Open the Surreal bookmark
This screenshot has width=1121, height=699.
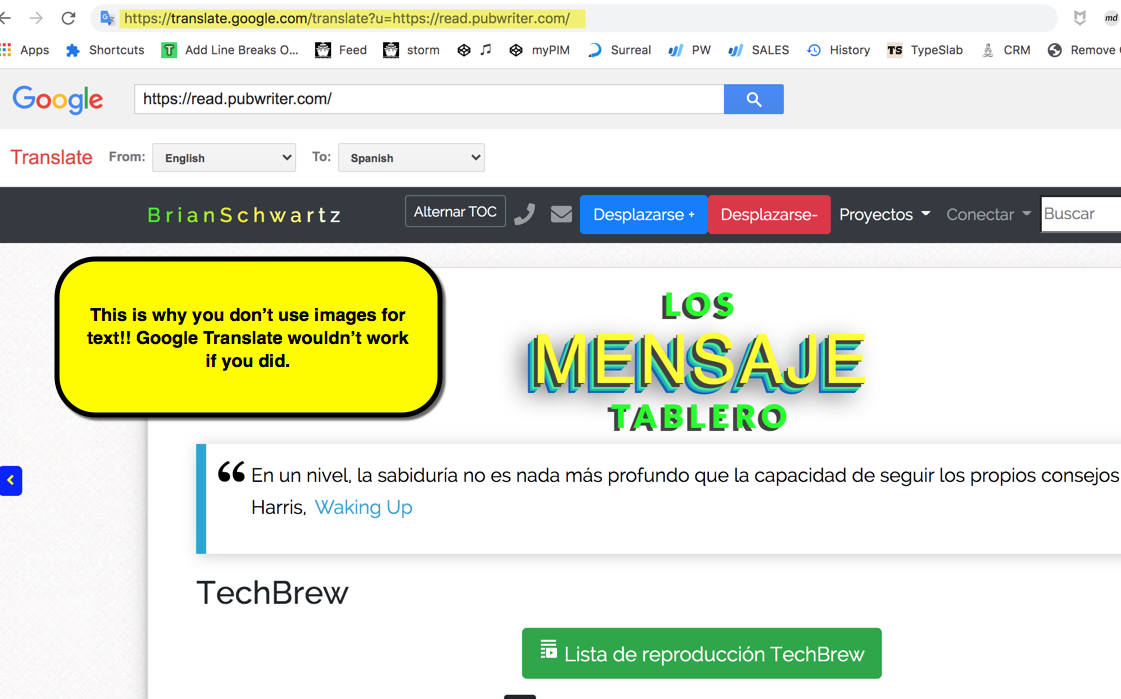[619, 50]
